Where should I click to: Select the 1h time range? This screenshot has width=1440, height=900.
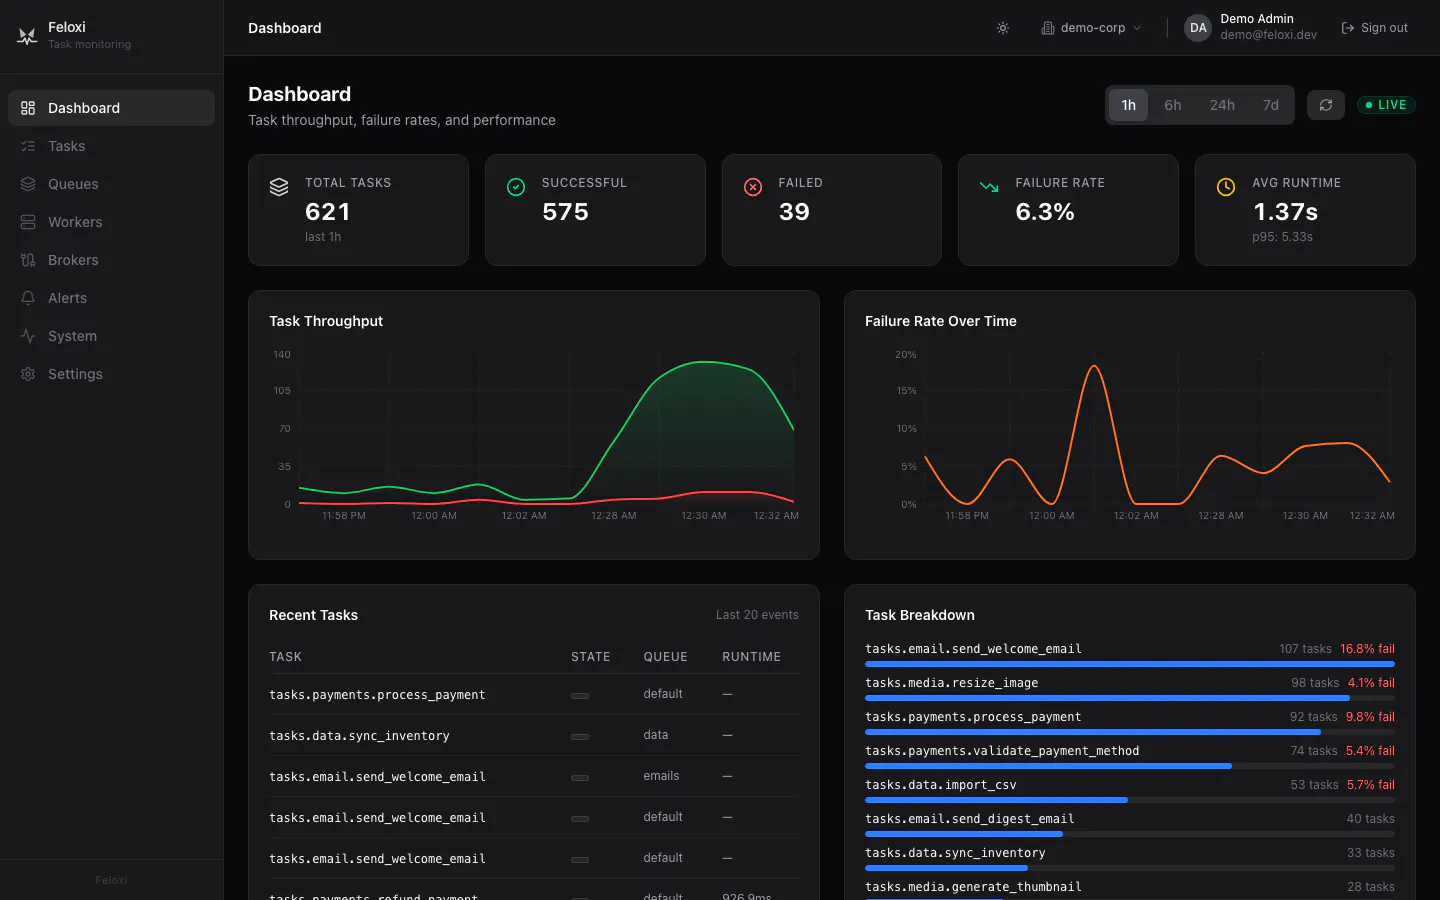click(1128, 105)
